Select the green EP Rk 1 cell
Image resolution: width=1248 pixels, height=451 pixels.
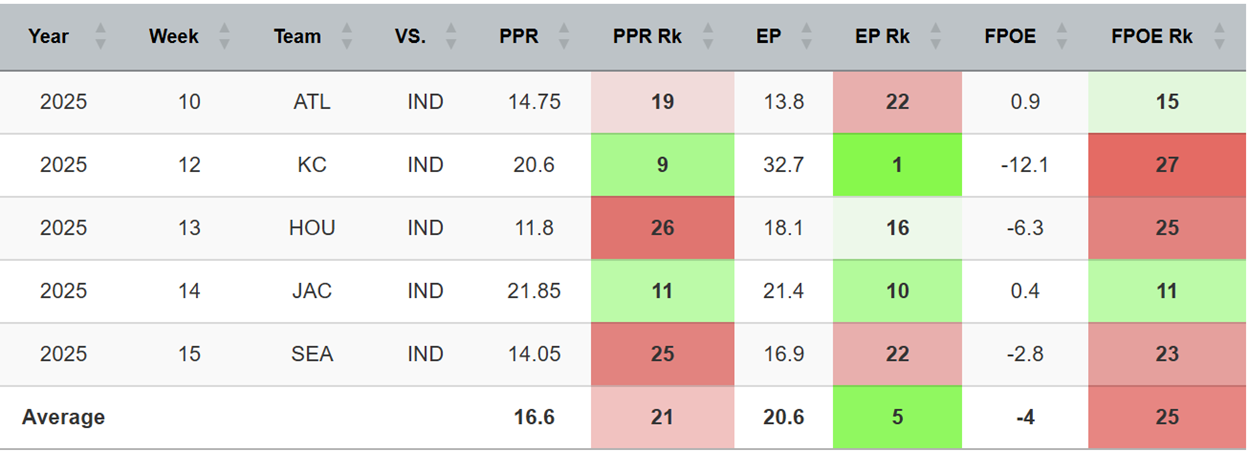click(897, 165)
